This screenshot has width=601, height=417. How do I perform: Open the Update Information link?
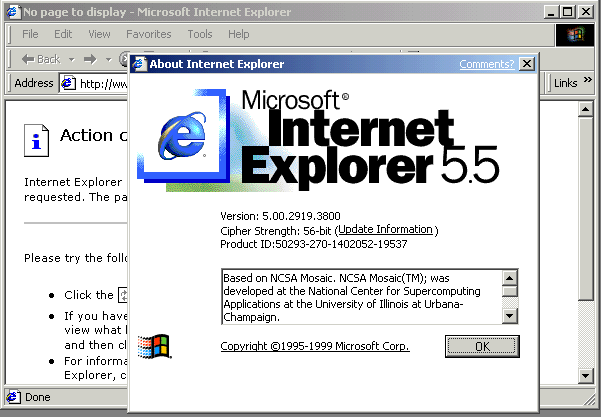[x=386, y=229]
